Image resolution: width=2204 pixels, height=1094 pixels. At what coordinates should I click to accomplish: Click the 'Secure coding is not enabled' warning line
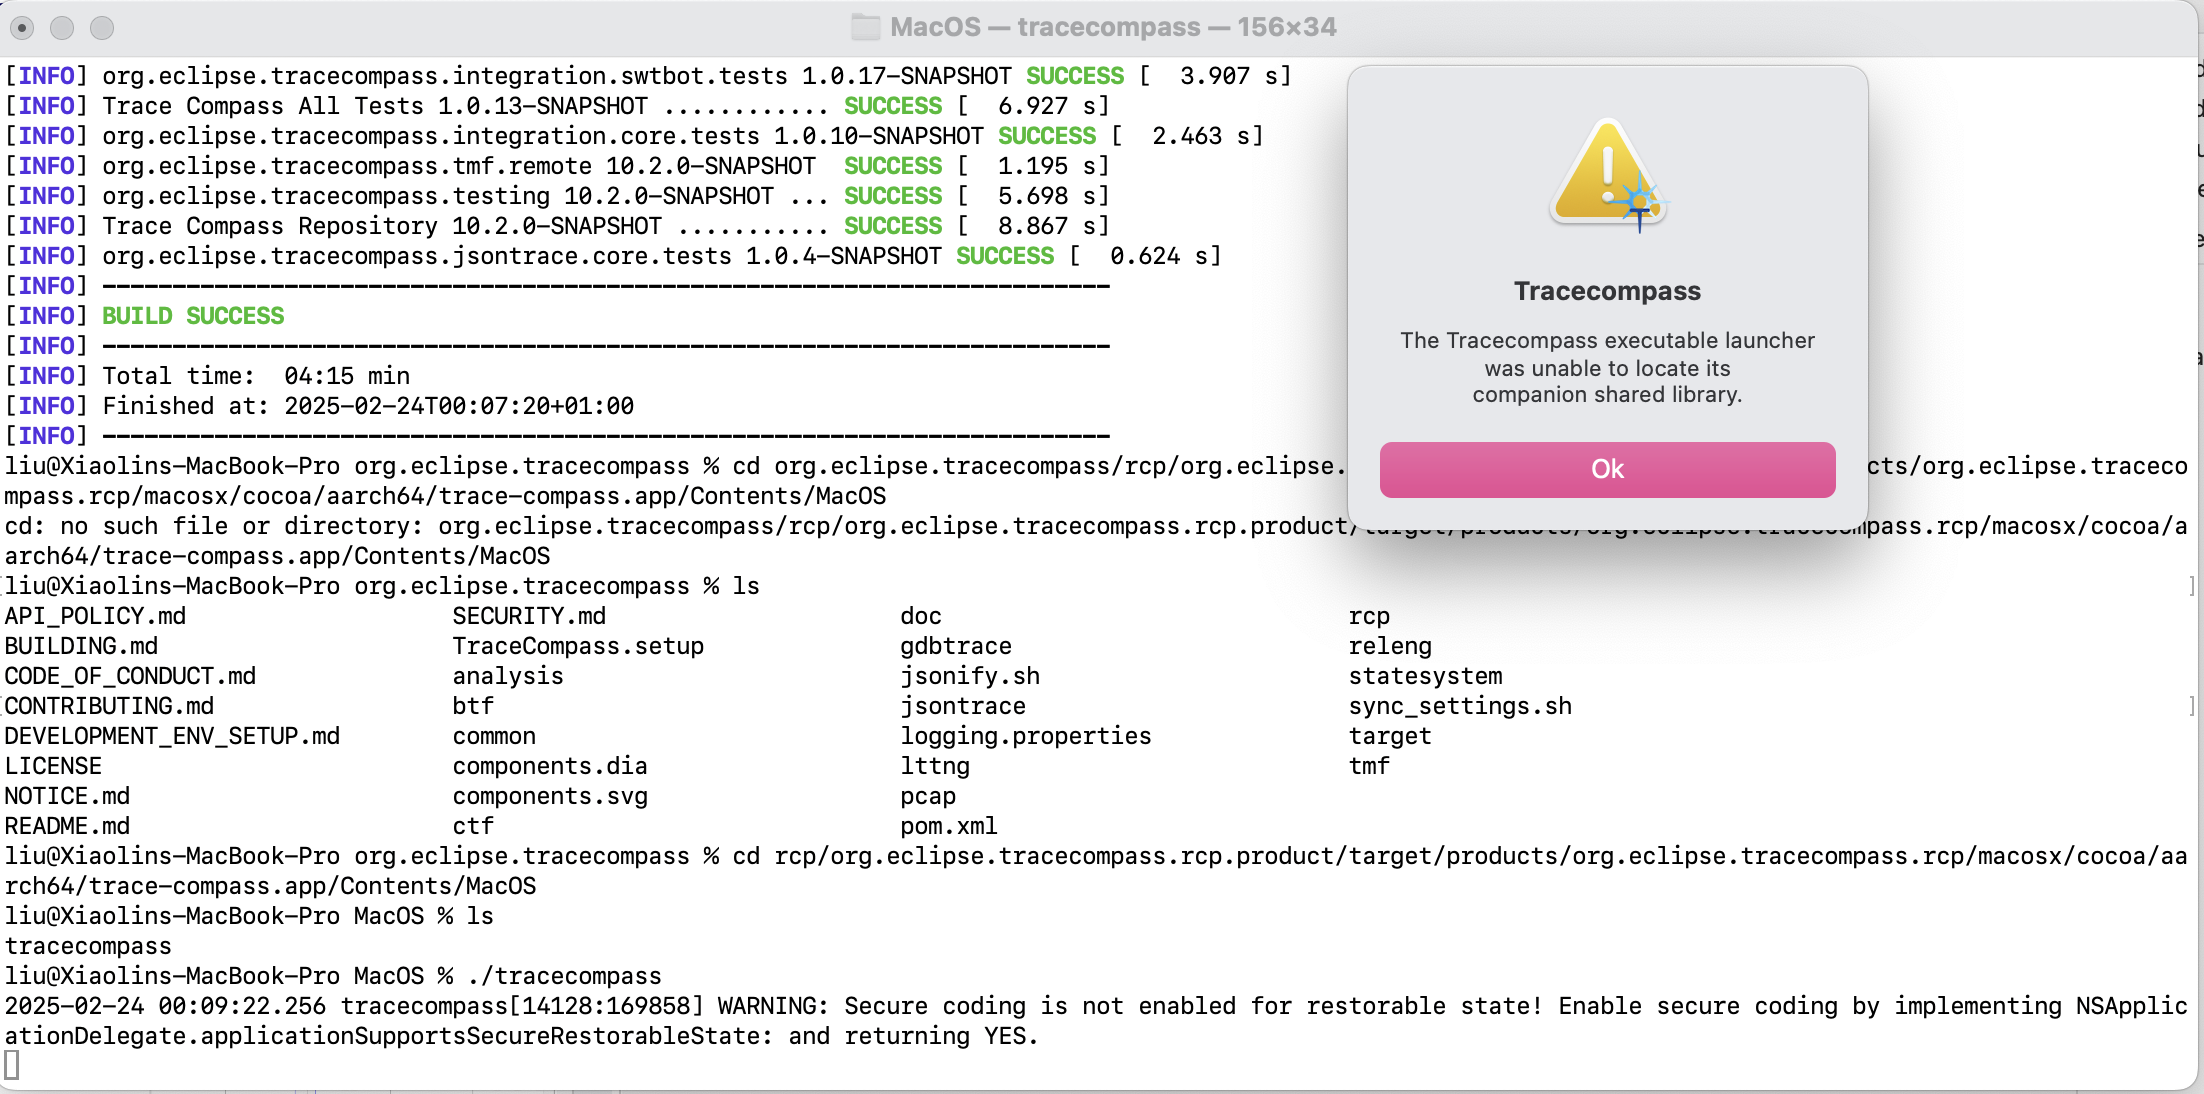[x=1096, y=1021]
